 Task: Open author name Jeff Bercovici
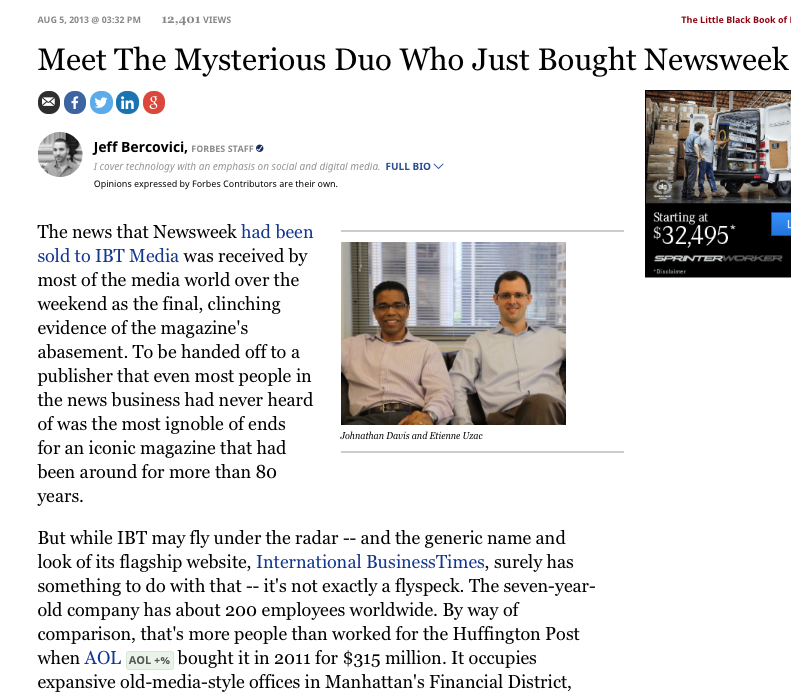140,147
